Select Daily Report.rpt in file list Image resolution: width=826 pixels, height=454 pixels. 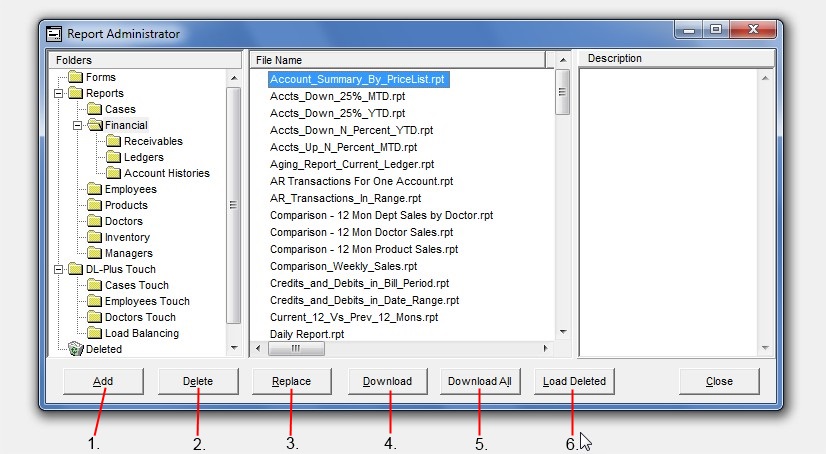pos(307,333)
